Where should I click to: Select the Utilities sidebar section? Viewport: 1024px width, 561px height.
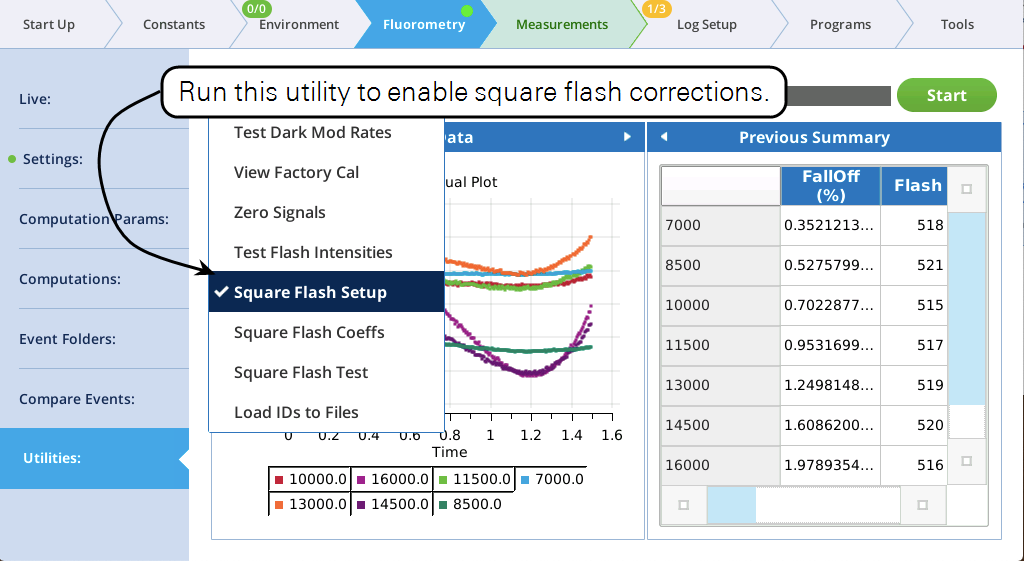click(95, 458)
